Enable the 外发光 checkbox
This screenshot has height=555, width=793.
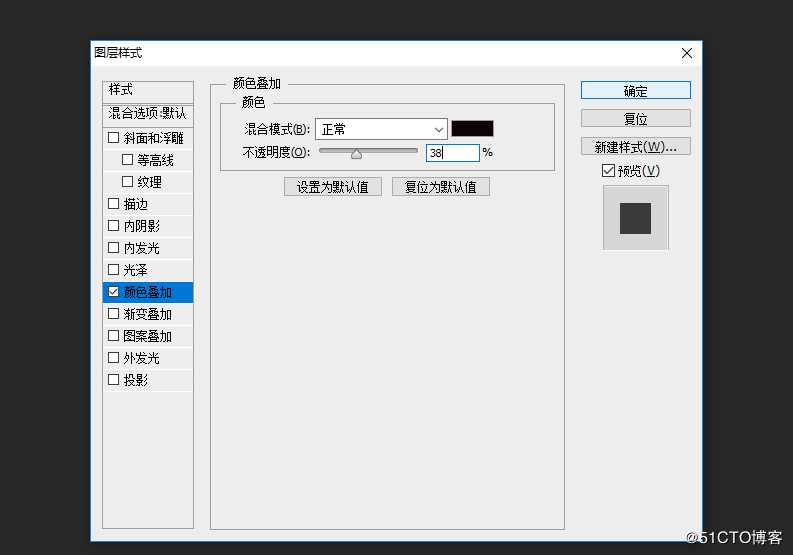(x=114, y=358)
